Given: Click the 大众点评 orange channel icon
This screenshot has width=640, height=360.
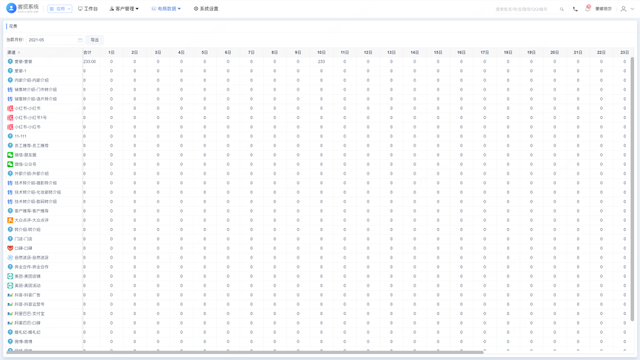Looking at the screenshot, I should pos(10,220).
